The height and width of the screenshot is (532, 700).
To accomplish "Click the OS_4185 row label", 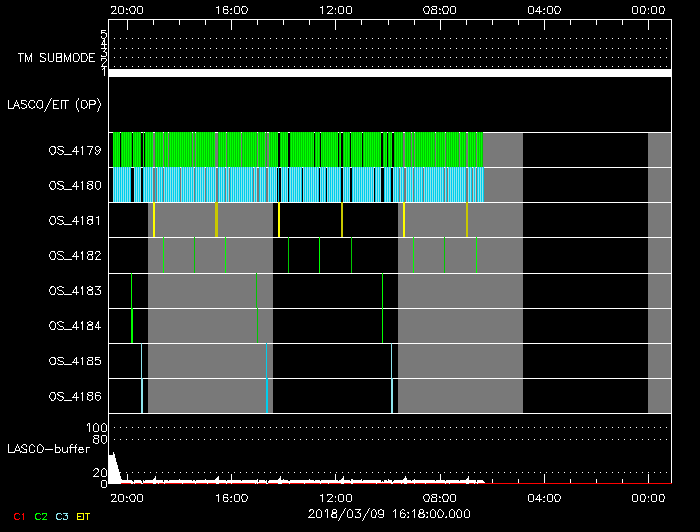I will coord(75,361).
